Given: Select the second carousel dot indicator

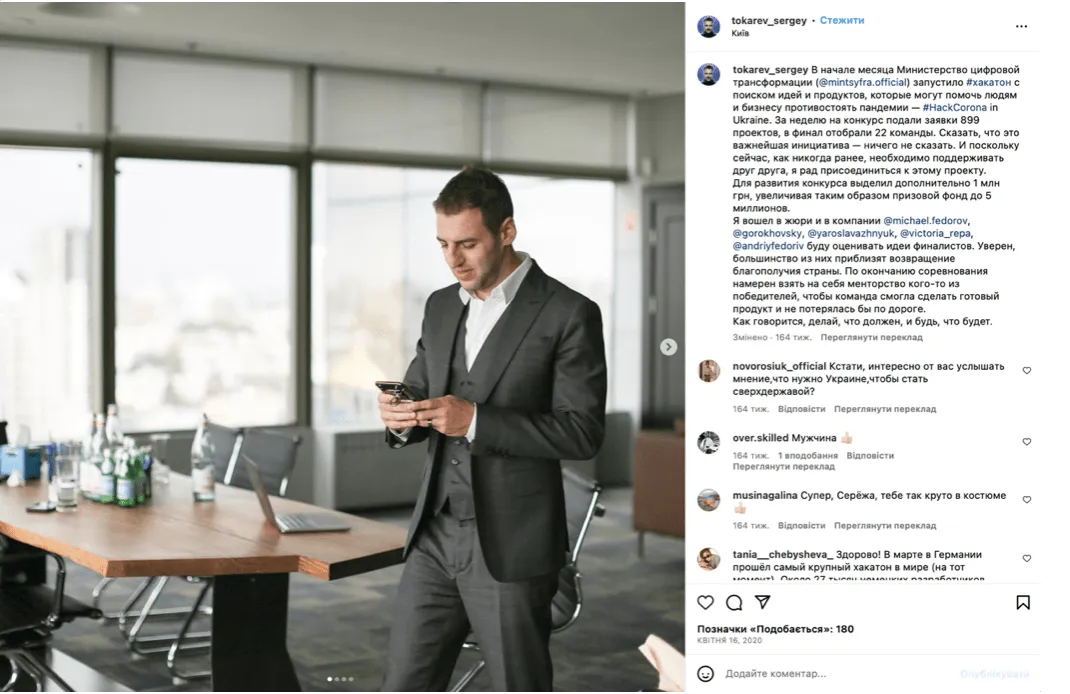Looking at the screenshot, I should pos(337,680).
